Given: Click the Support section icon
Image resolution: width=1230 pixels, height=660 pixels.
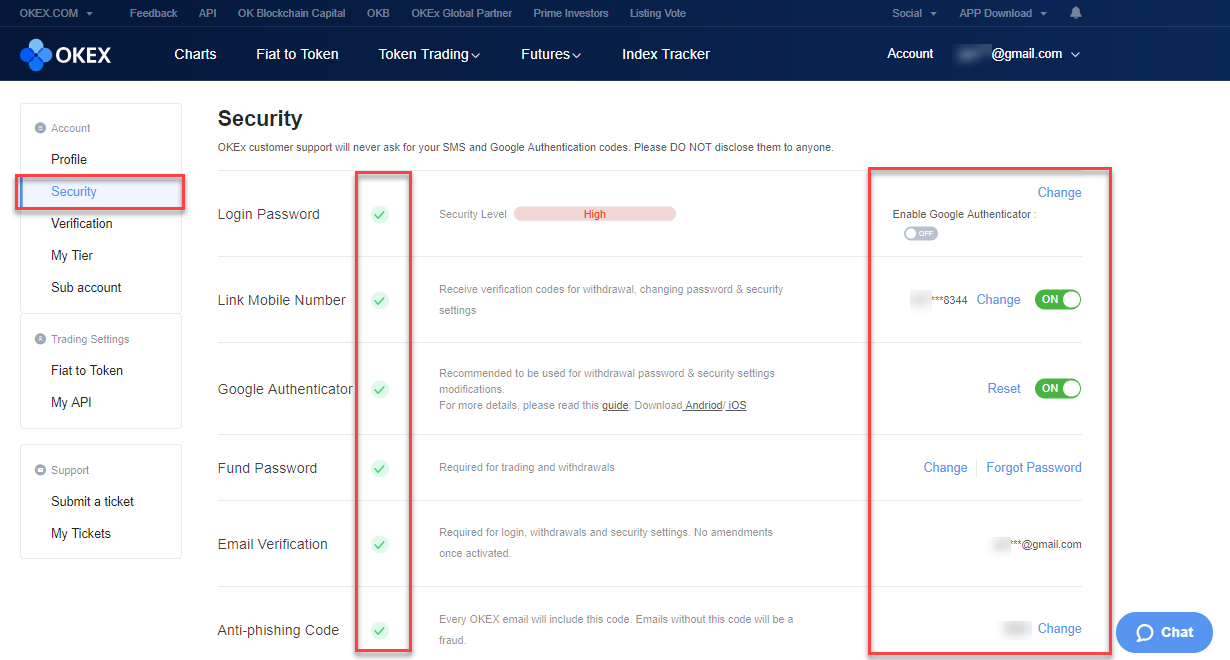Looking at the screenshot, I should 40,470.
